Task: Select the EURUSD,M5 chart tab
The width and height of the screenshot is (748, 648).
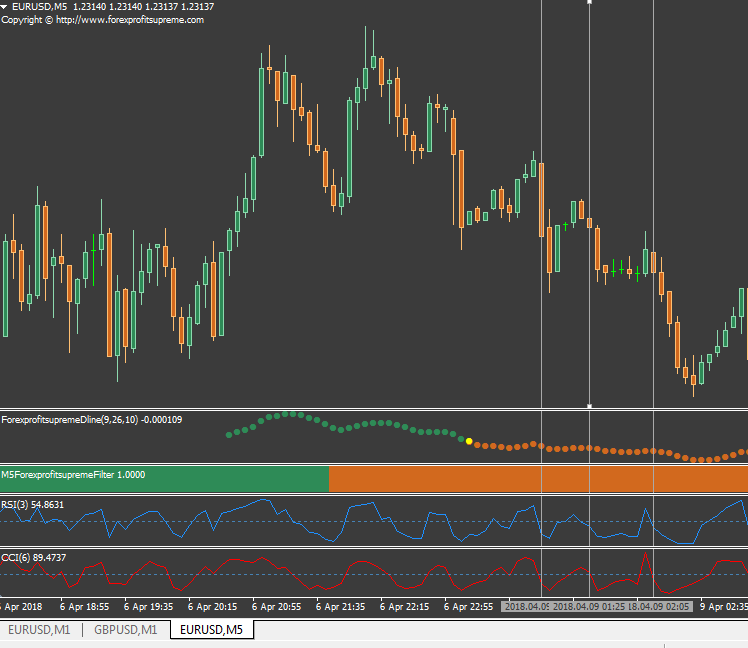Action: (x=211, y=630)
